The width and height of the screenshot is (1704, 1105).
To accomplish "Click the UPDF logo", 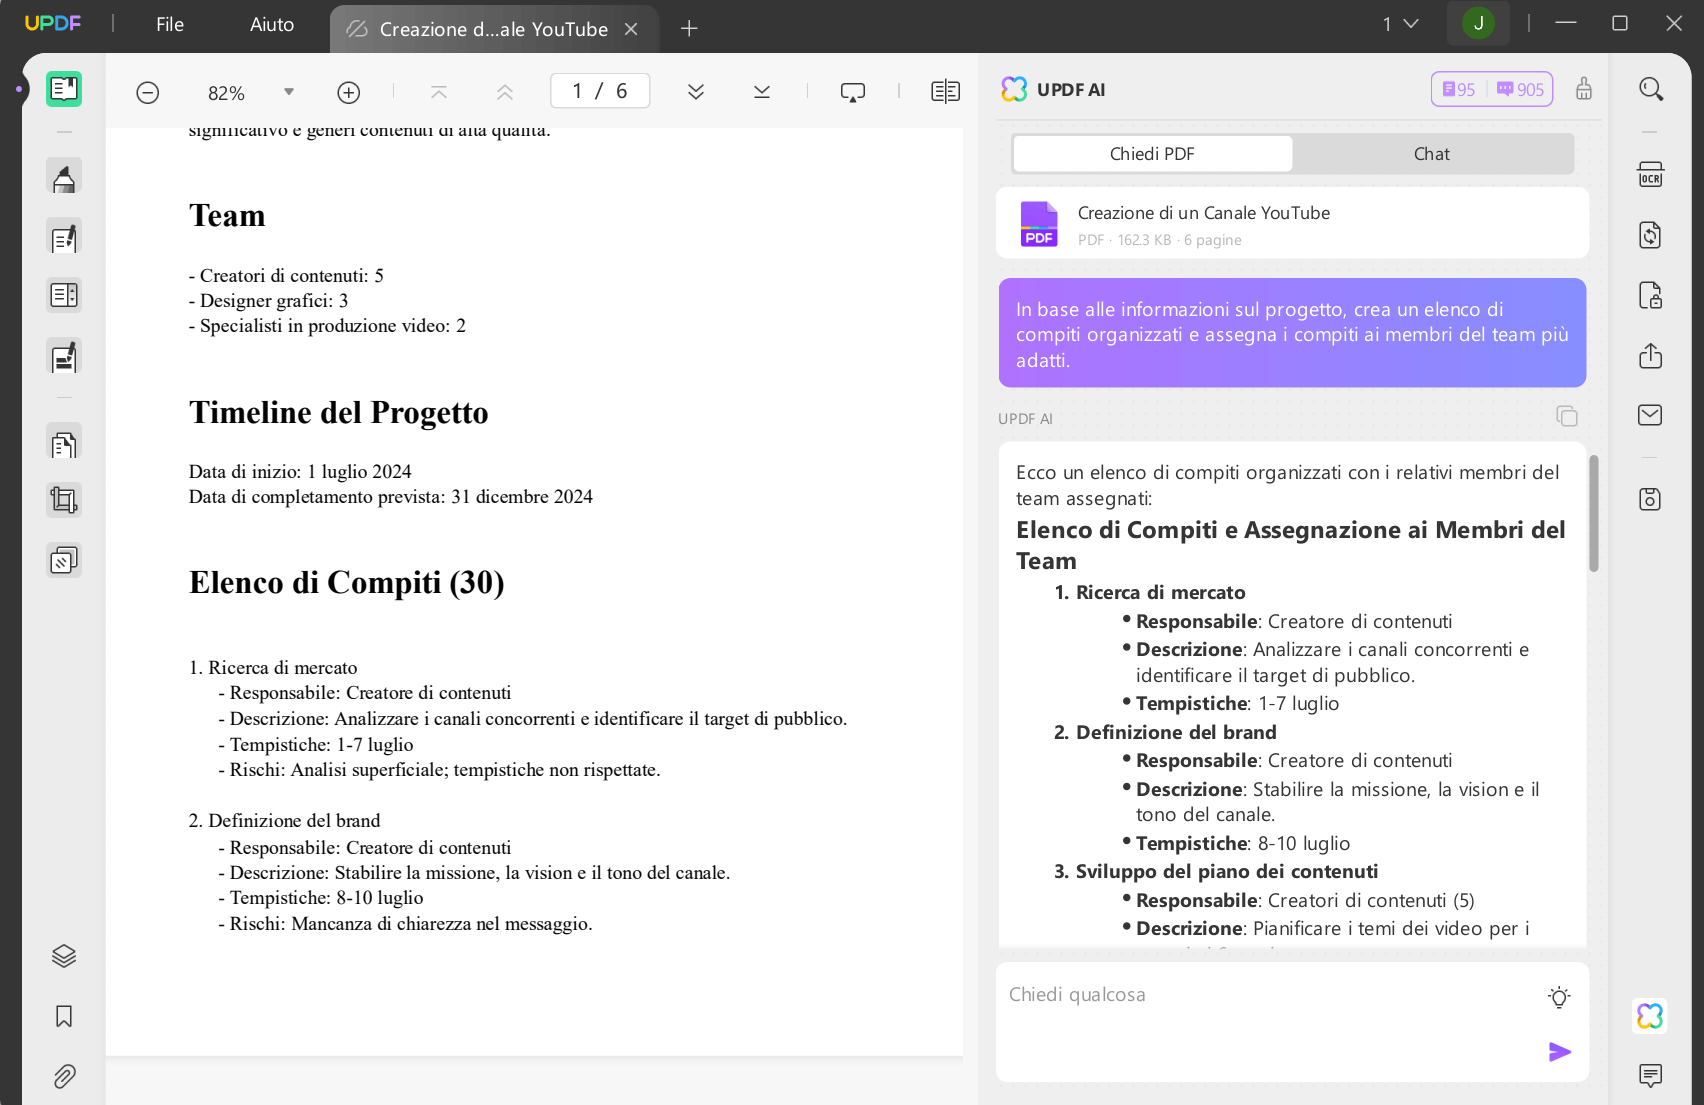I will pos(53,24).
